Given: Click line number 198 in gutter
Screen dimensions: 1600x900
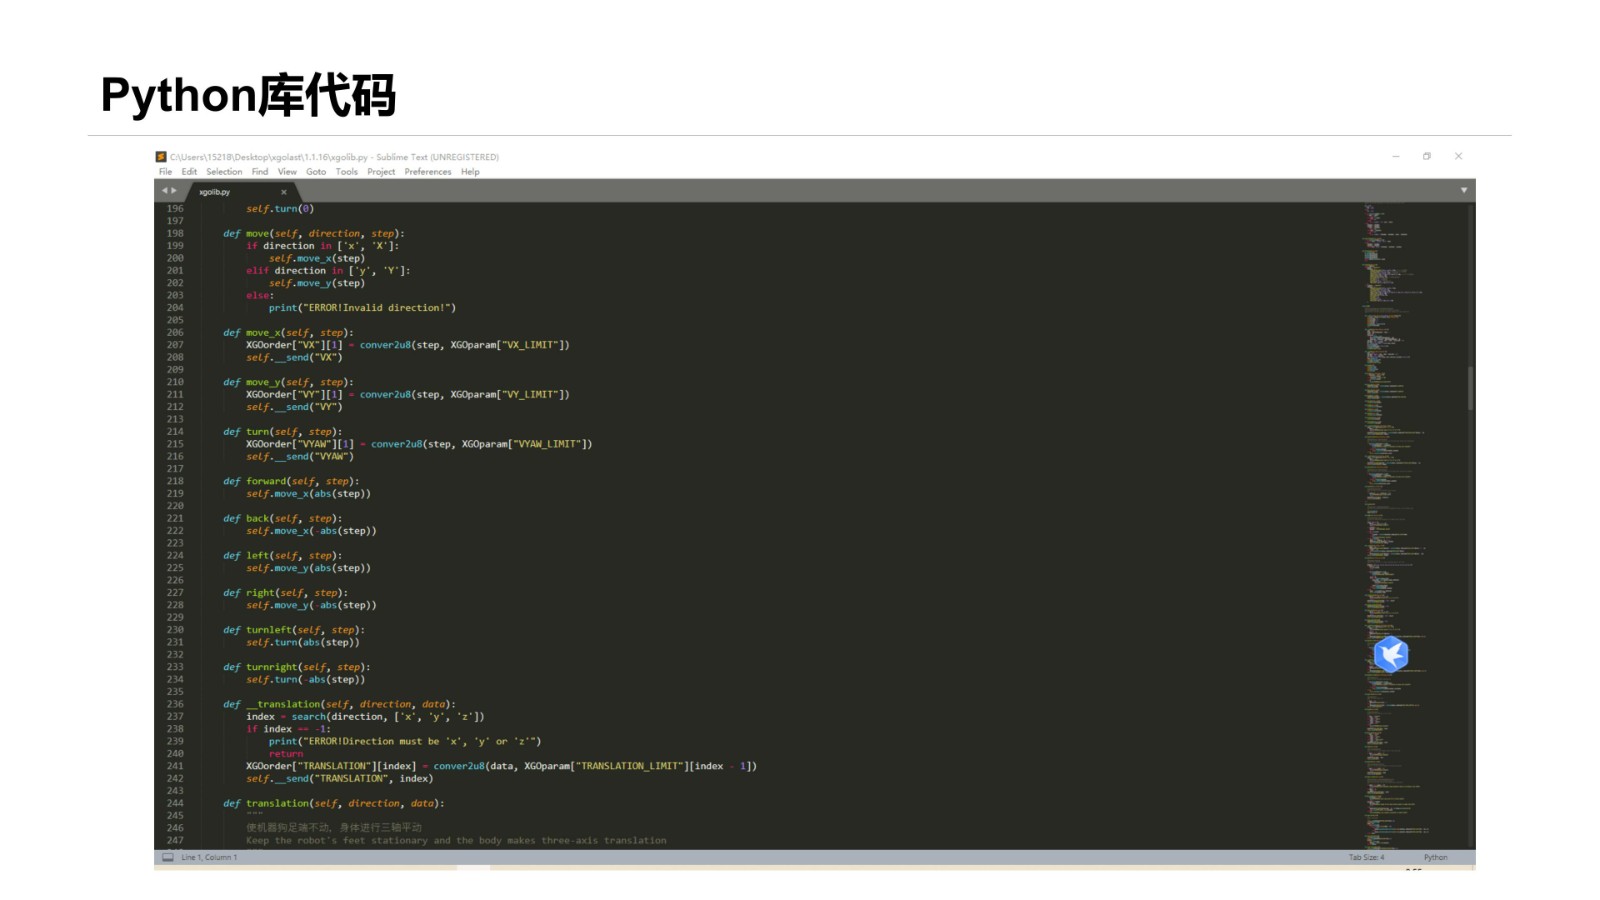Looking at the screenshot, I should click(x=175, y=234).
